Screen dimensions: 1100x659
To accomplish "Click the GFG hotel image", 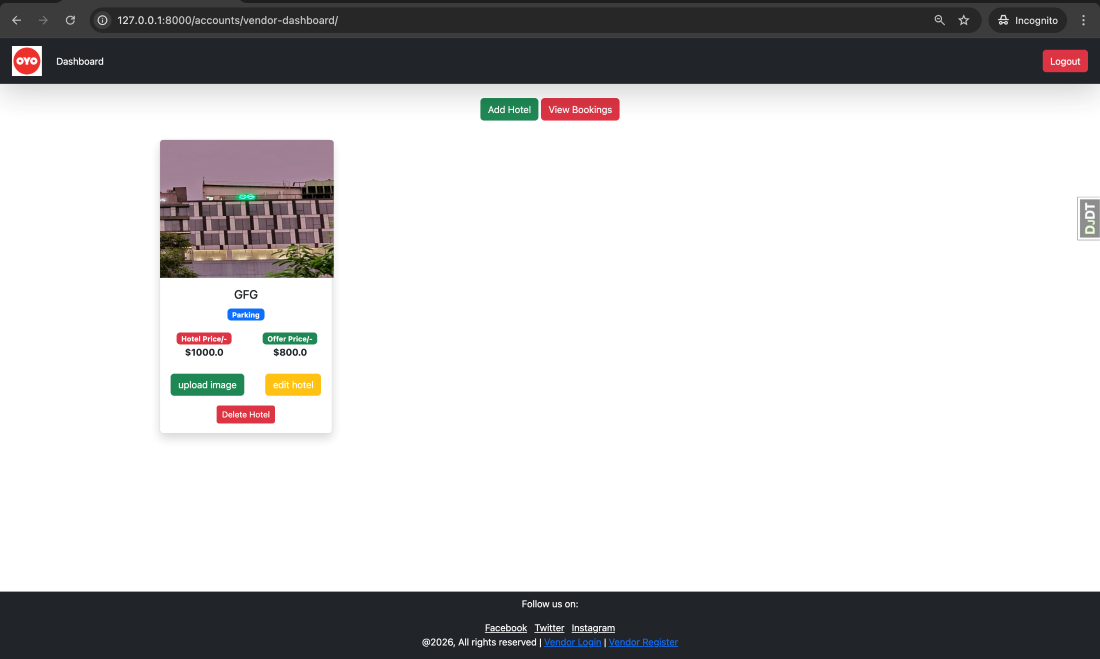I will [247, 208].
